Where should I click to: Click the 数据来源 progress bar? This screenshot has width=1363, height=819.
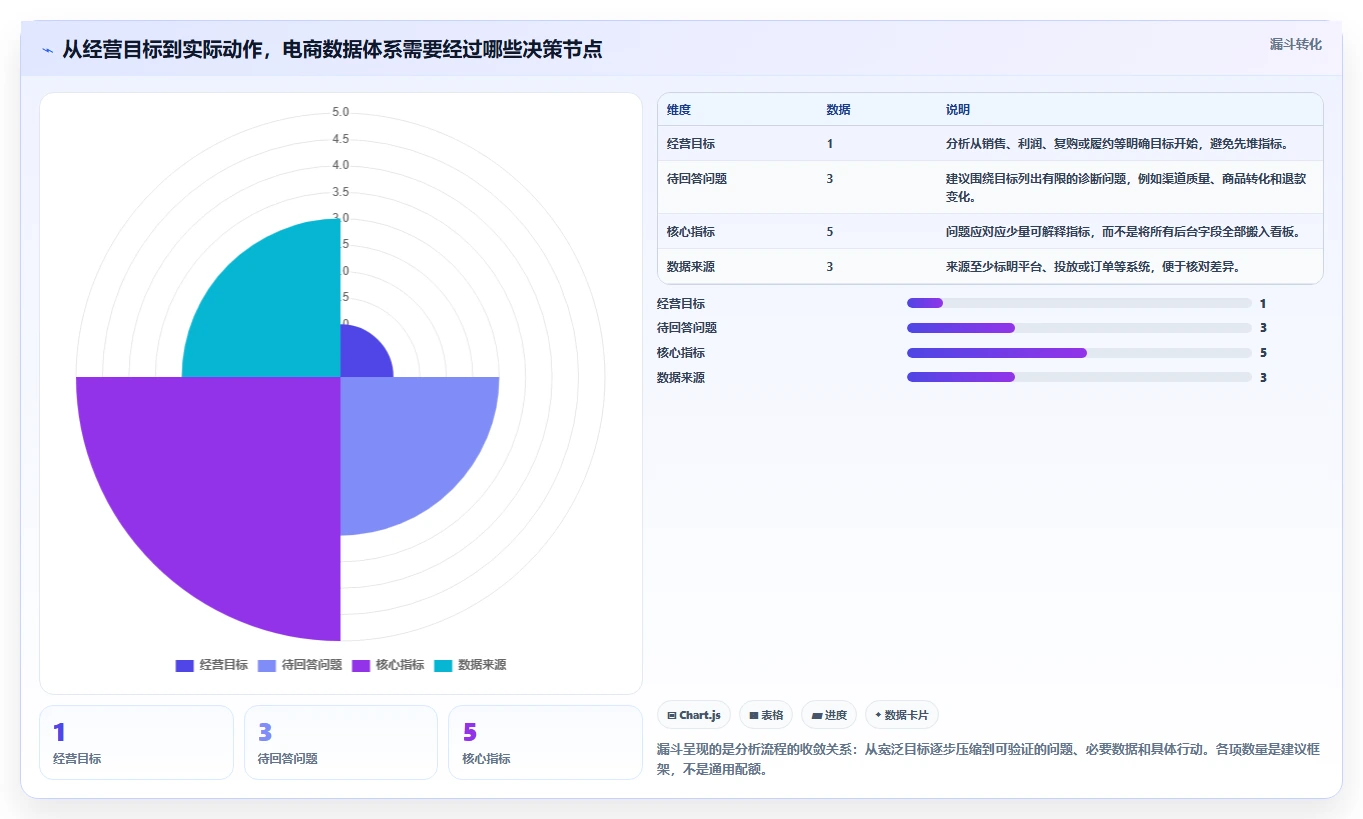coord(1079,377)
